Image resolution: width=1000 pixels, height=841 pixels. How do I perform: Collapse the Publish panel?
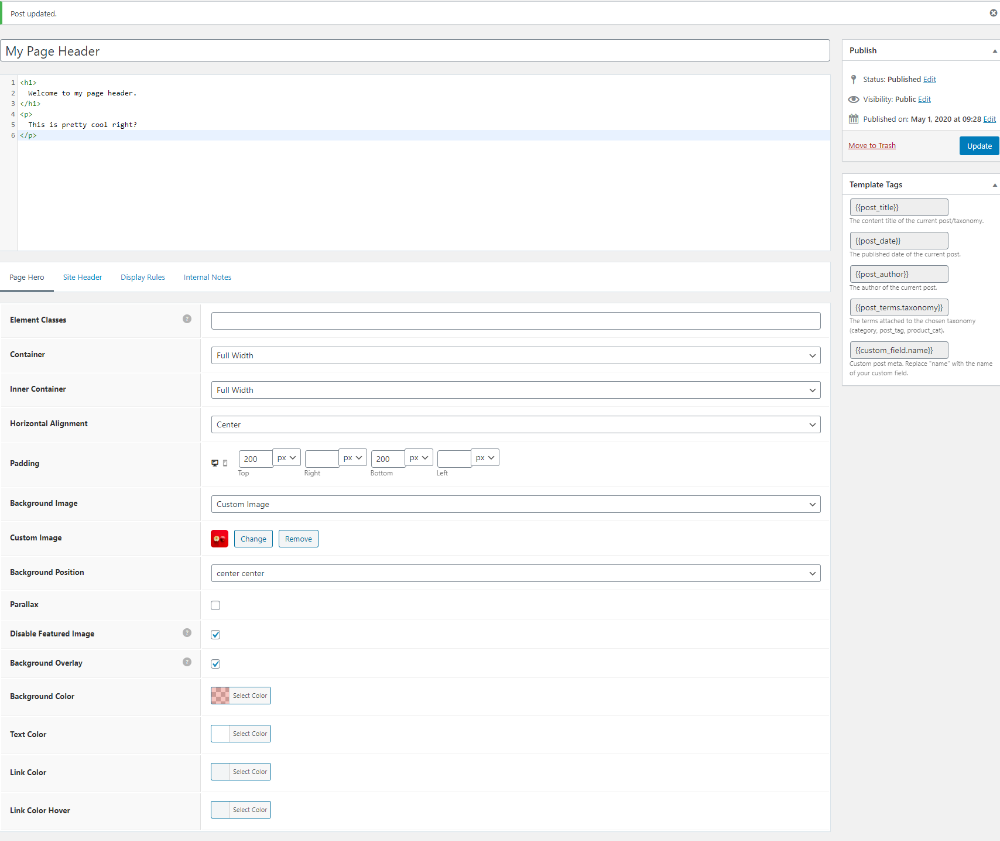pyautogui.click(x=994, y=51)
